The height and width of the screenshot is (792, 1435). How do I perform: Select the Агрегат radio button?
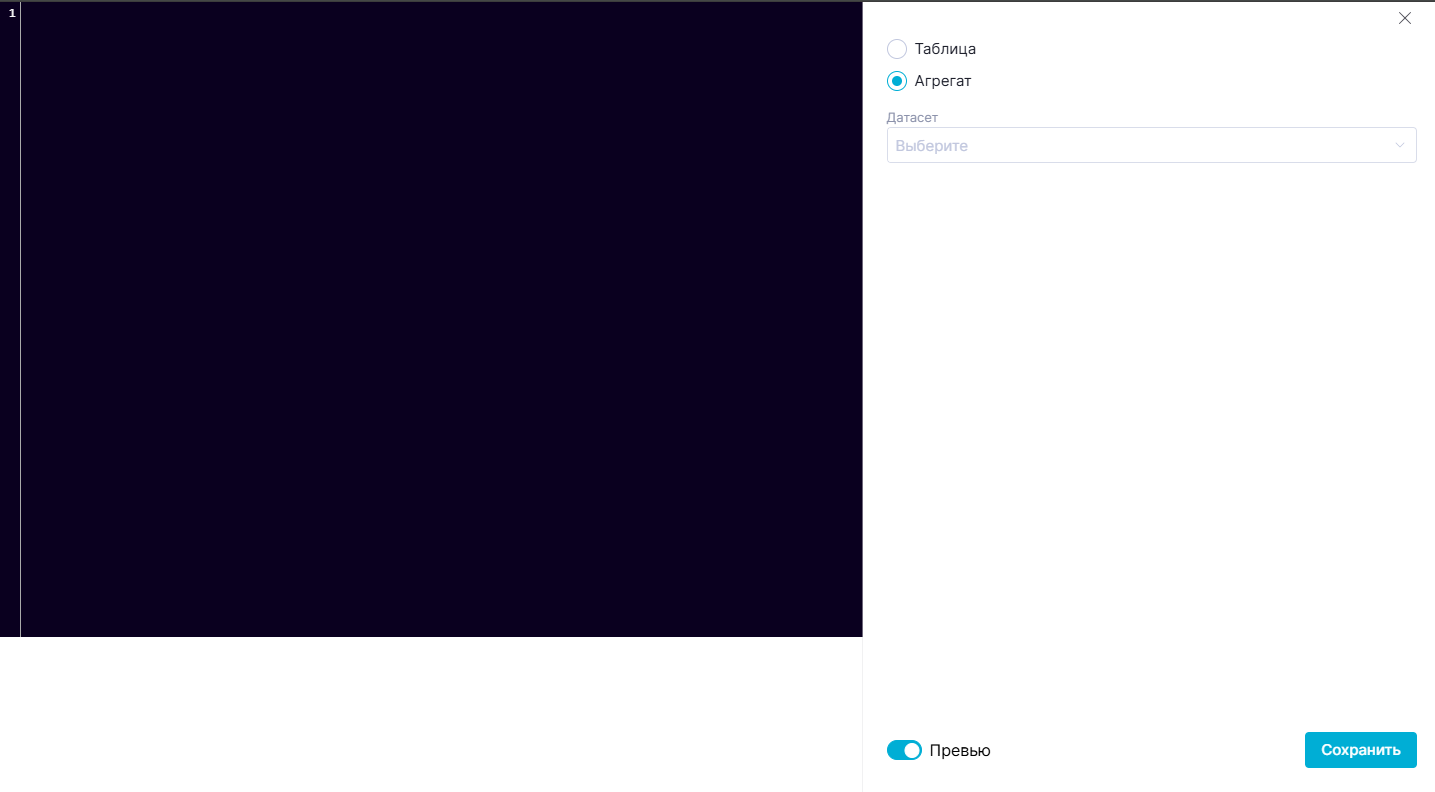(x=897, y=81)
